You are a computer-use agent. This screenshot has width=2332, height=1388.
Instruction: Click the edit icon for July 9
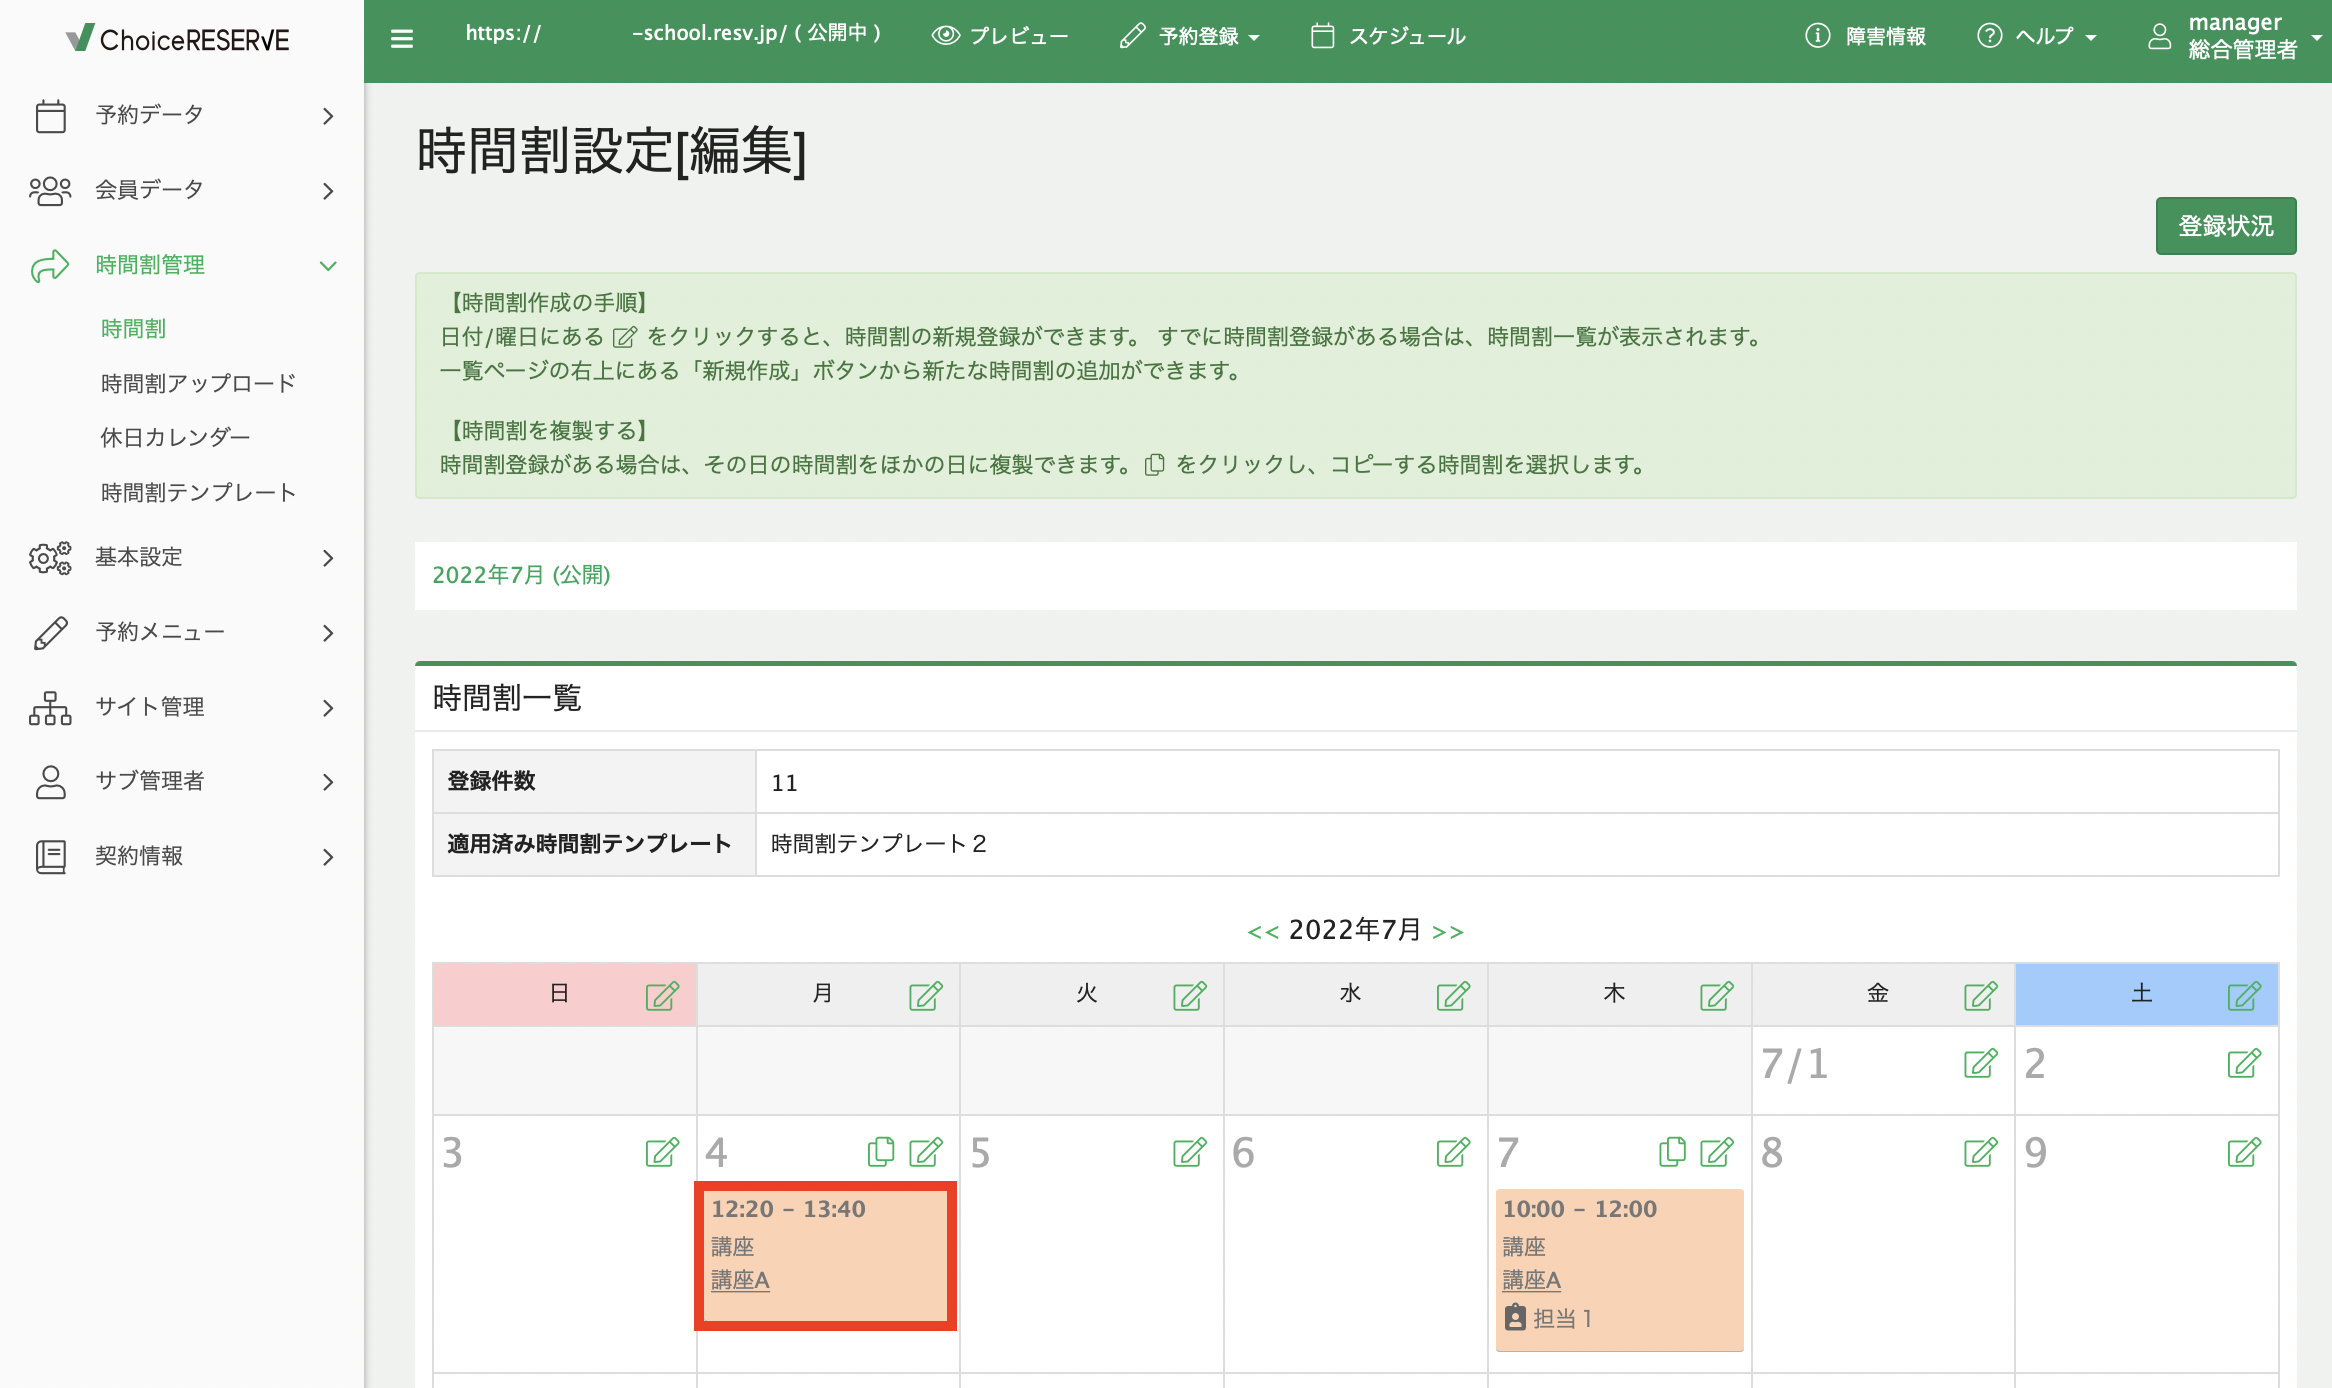2243,1153
